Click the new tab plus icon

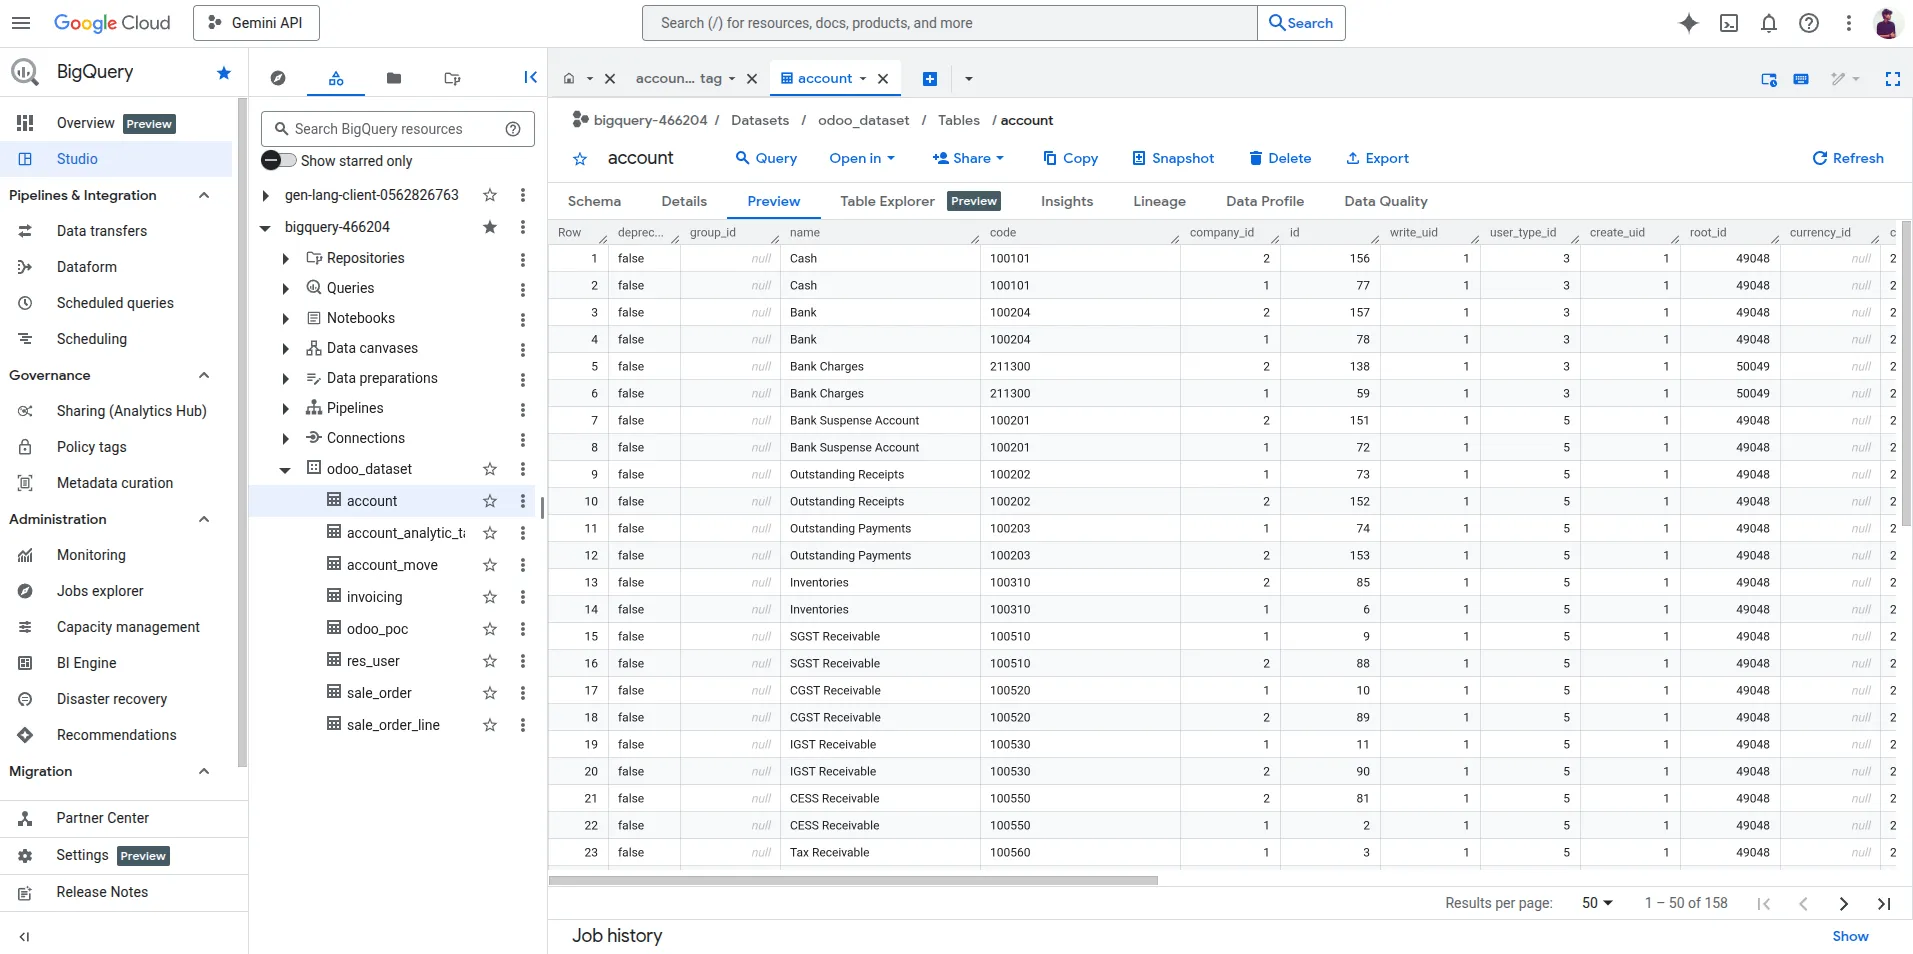(930, 79)
